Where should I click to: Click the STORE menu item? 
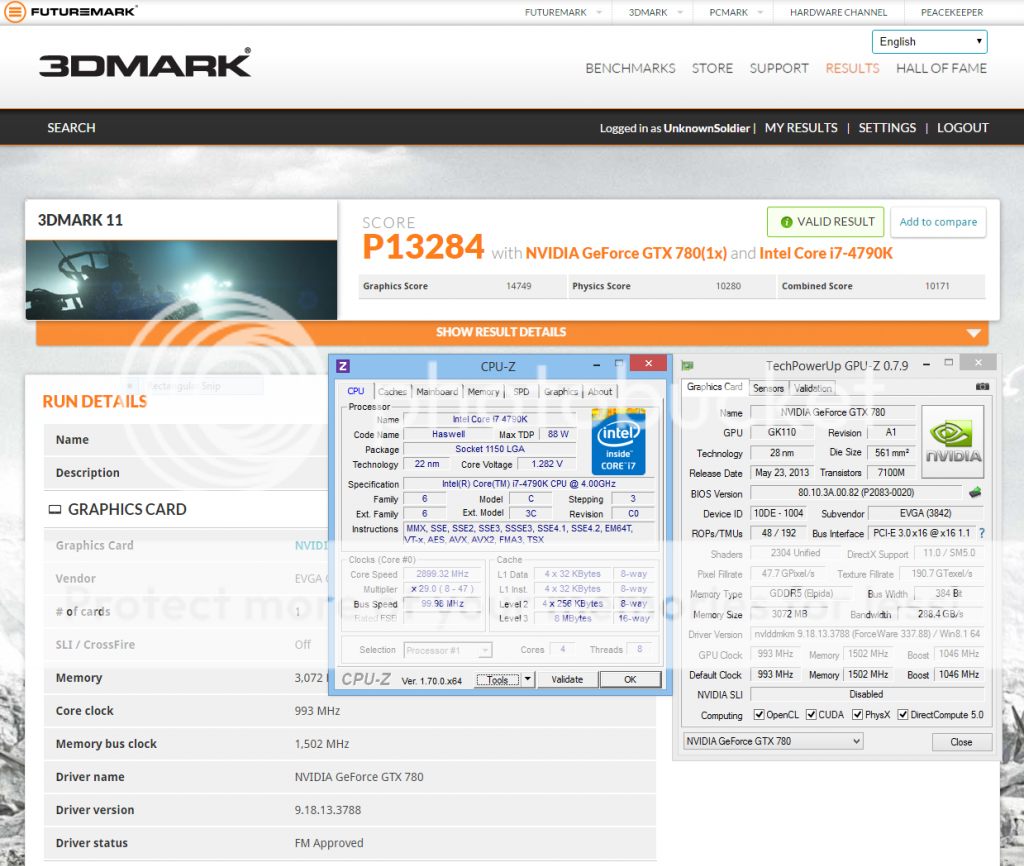pos(712,69)
